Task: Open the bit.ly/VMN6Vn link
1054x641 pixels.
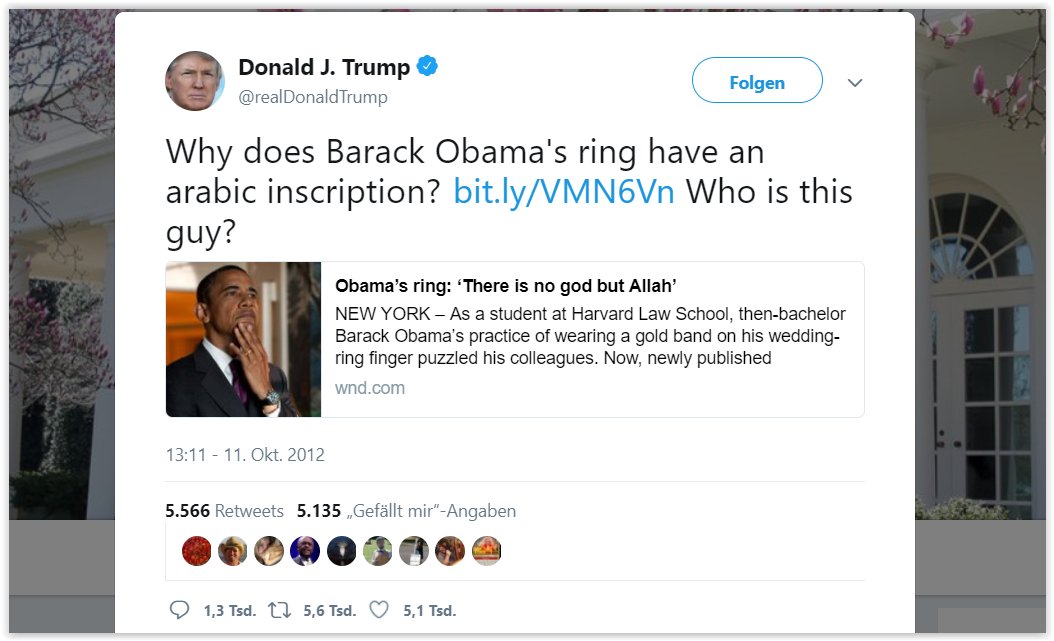Action: (563, 192)
